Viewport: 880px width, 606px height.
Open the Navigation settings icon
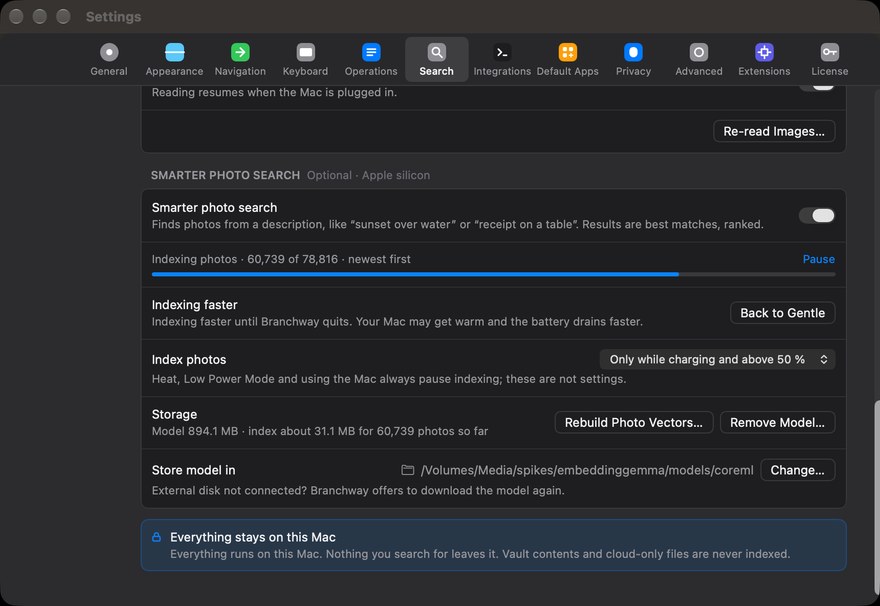tap(240, 52)
